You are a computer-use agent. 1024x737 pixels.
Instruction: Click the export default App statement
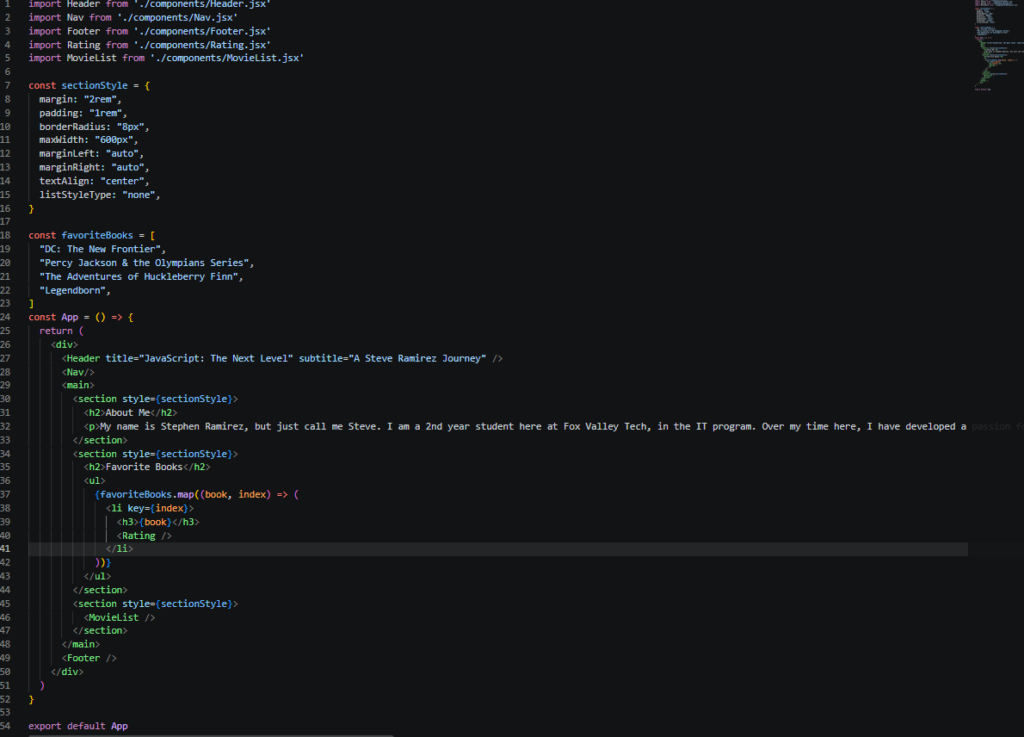coord(78,726)
